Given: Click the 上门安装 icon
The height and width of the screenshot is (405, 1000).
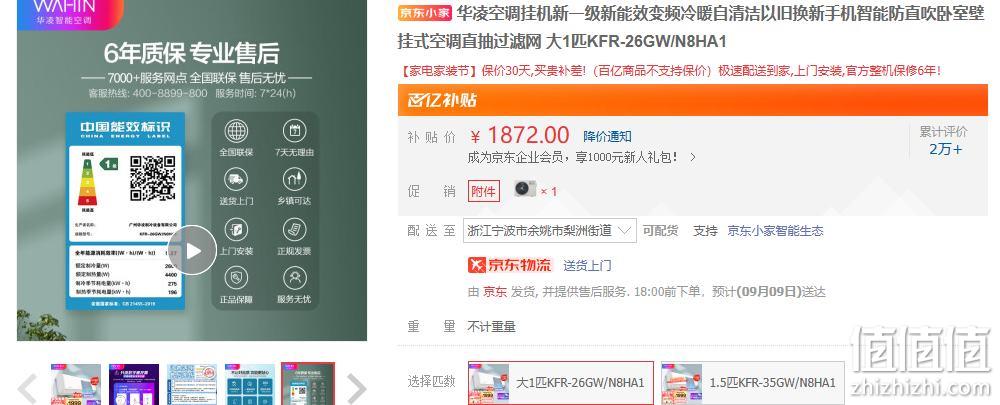Looking at the screenshot, I should [236, 229].
